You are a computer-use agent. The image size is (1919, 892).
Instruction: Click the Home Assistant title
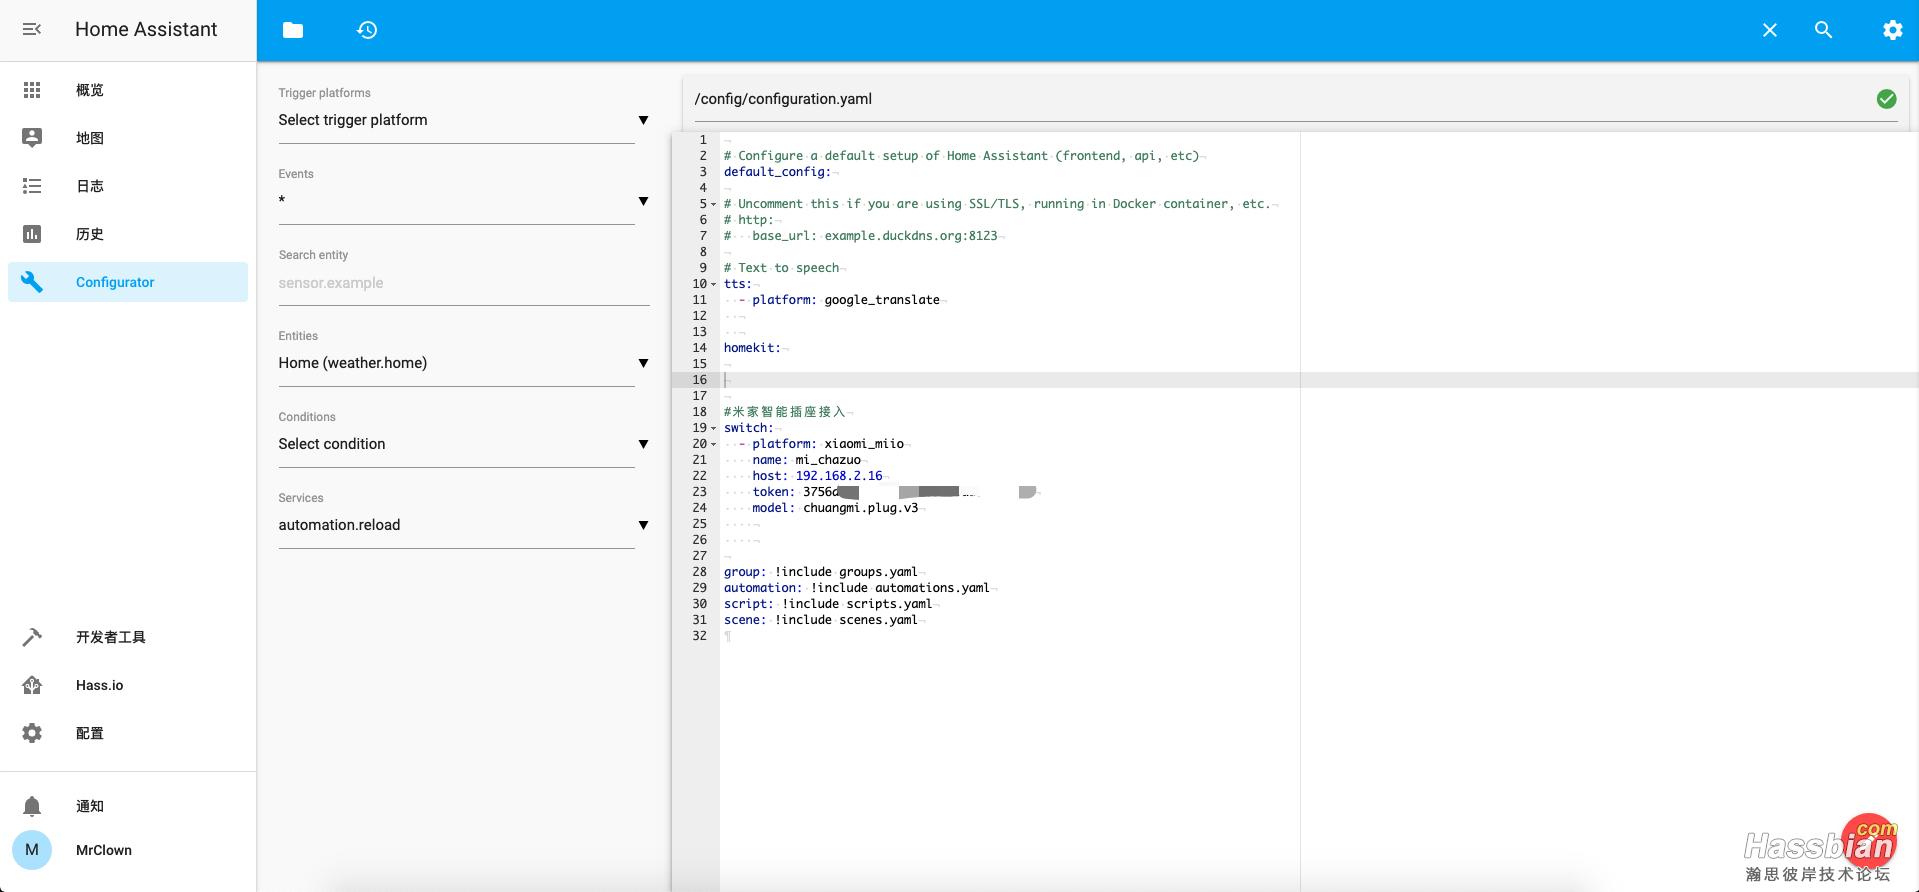click(x=146, y=29)
